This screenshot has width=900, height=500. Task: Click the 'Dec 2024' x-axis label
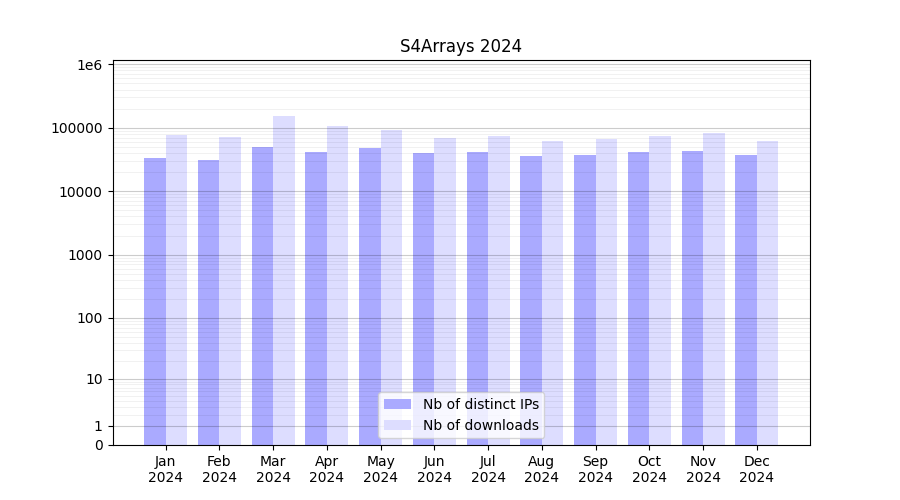coord(757,469)
